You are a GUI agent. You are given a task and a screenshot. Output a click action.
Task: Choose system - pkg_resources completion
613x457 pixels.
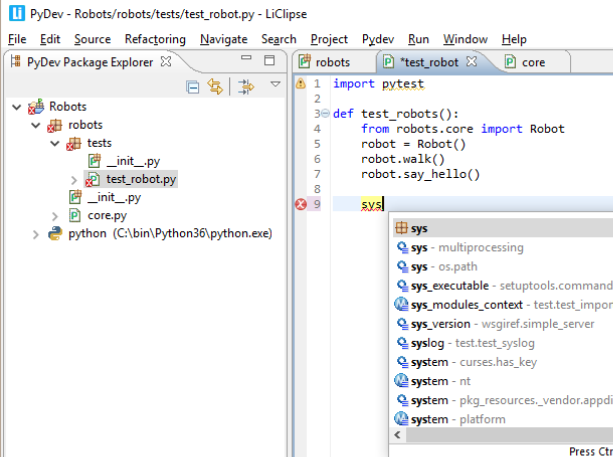click(502, 400)
